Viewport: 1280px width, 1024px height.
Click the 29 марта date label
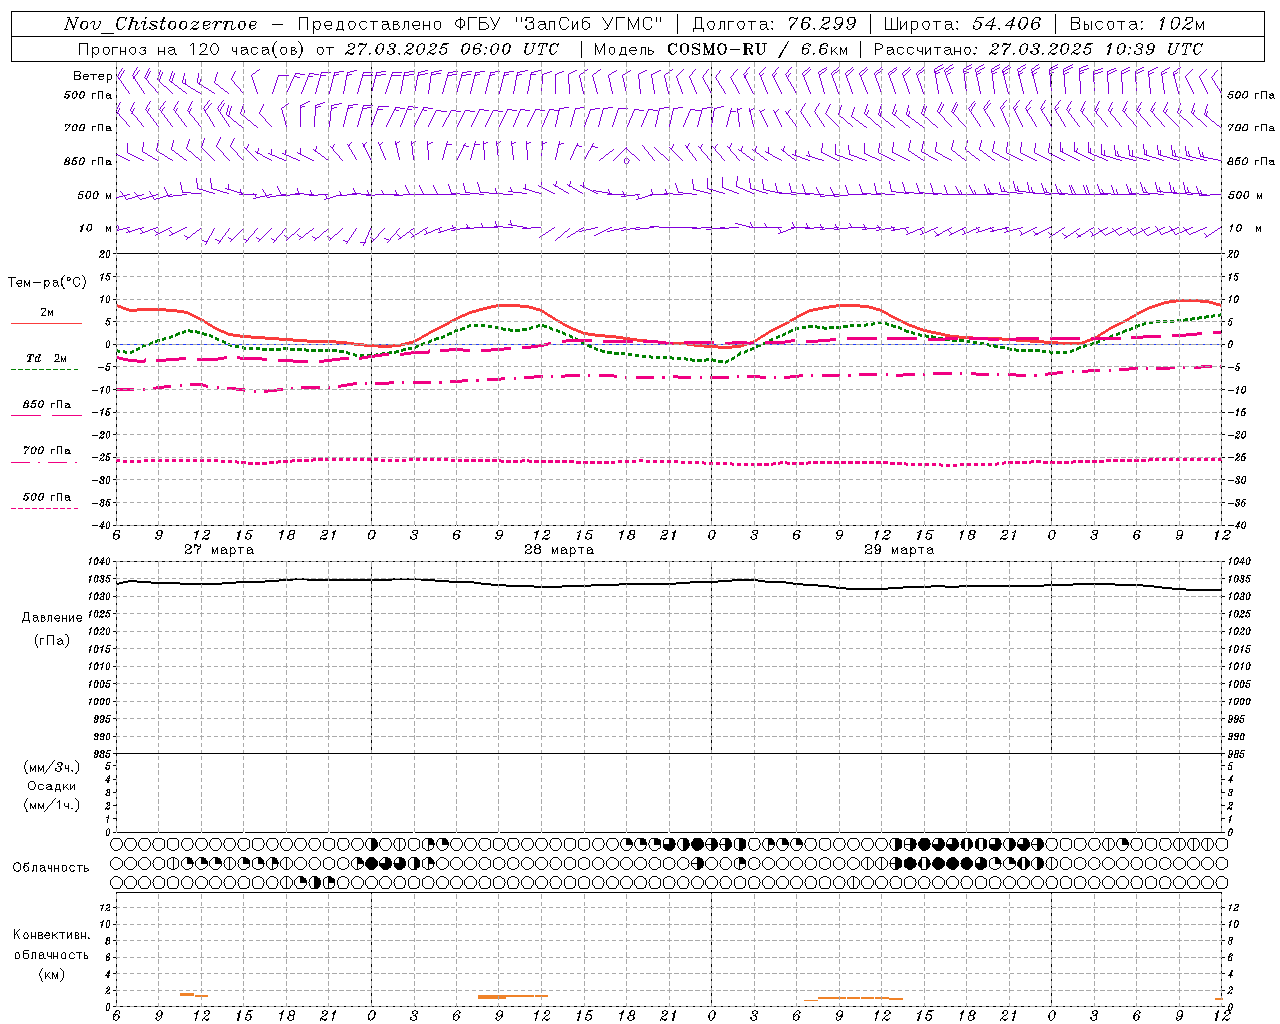(x=899, y=550)
